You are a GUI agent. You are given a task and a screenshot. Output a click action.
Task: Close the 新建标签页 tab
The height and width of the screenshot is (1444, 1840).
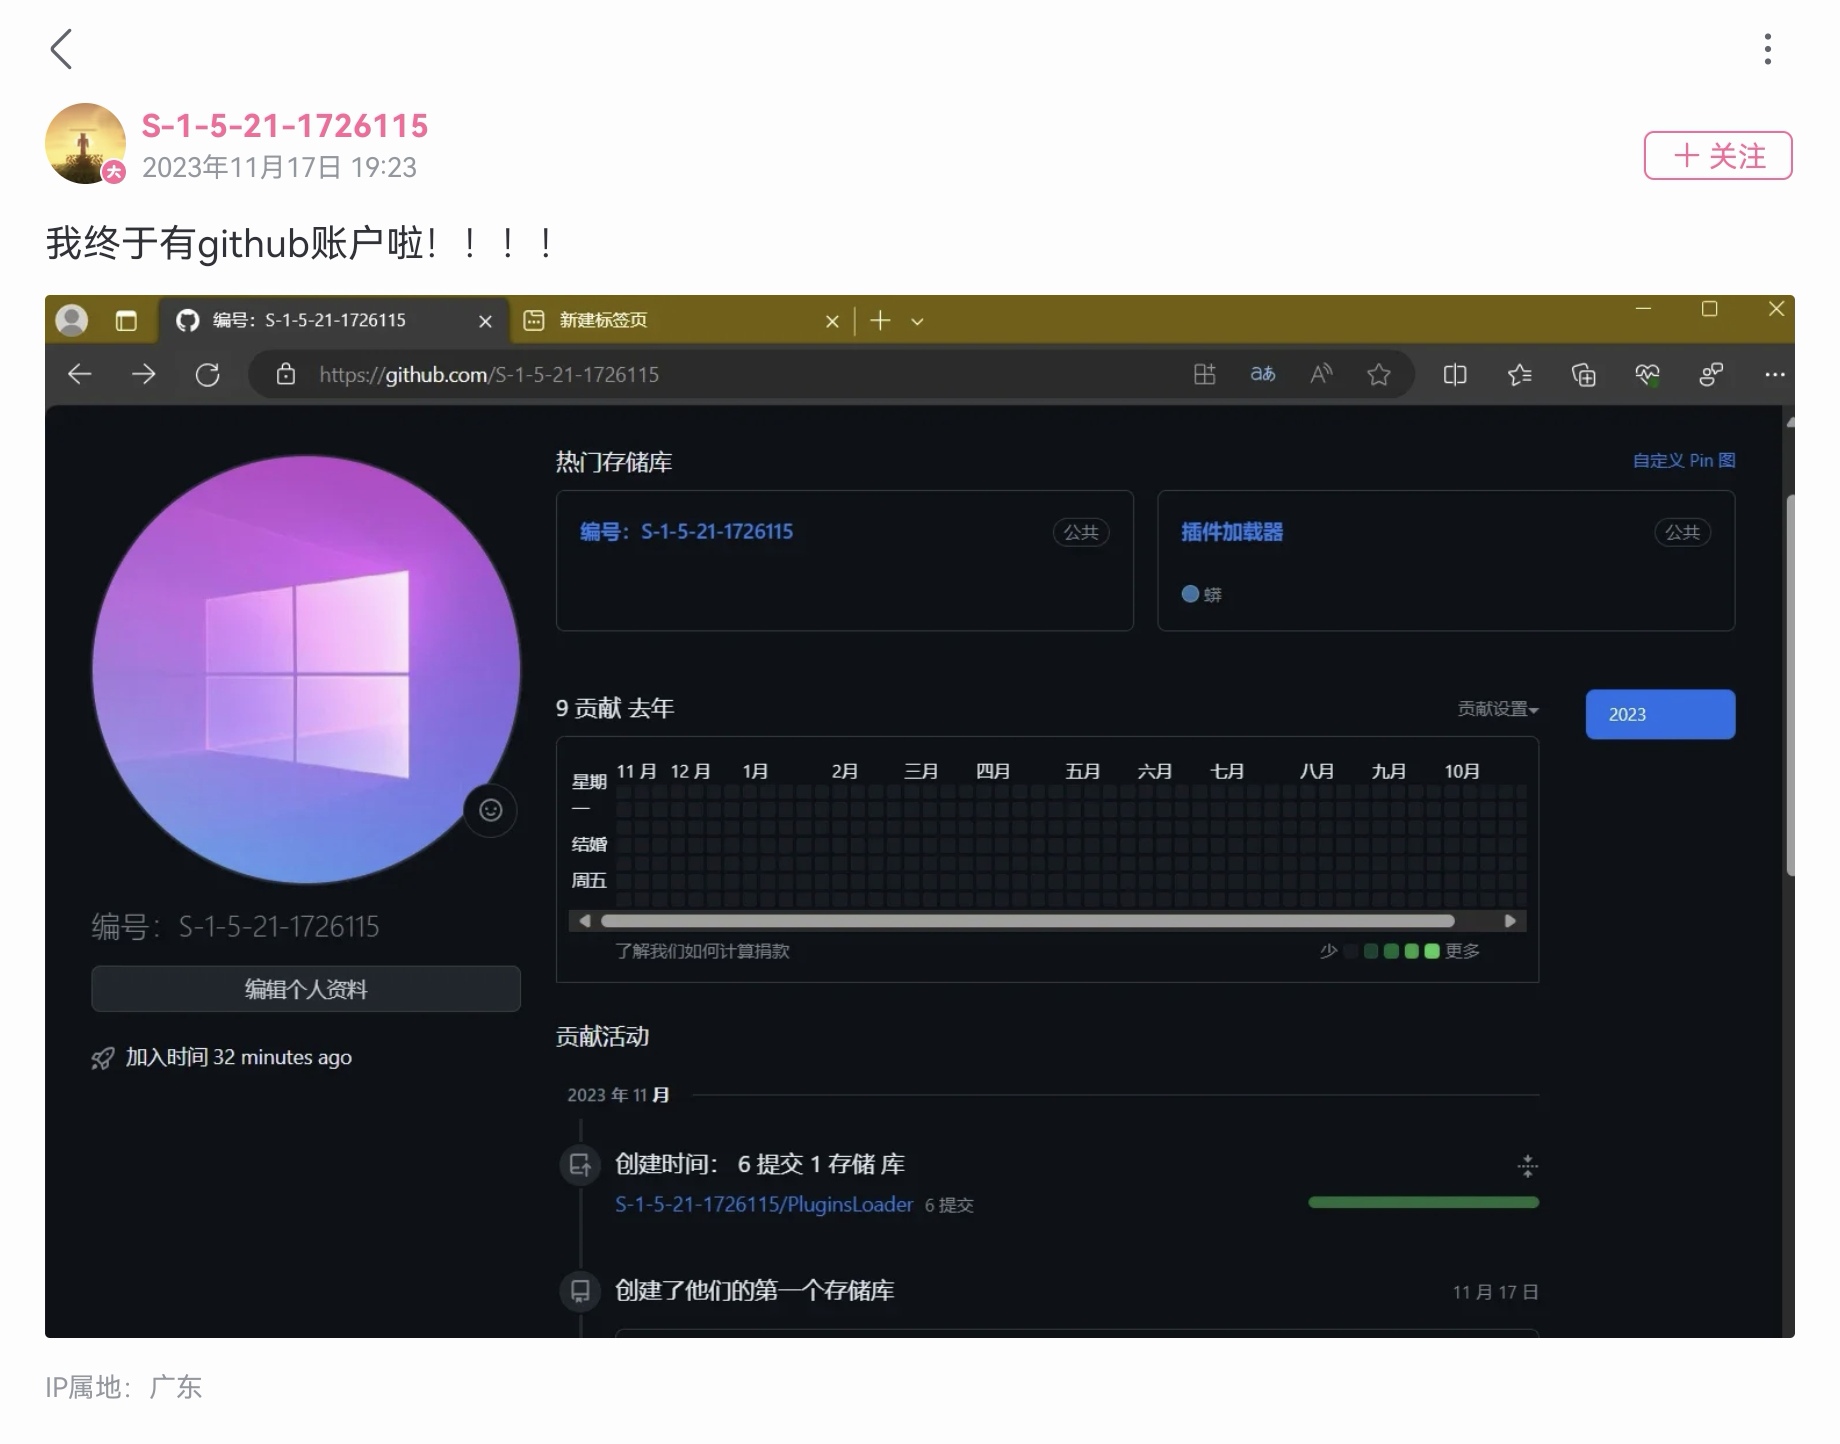coord(832,321)
